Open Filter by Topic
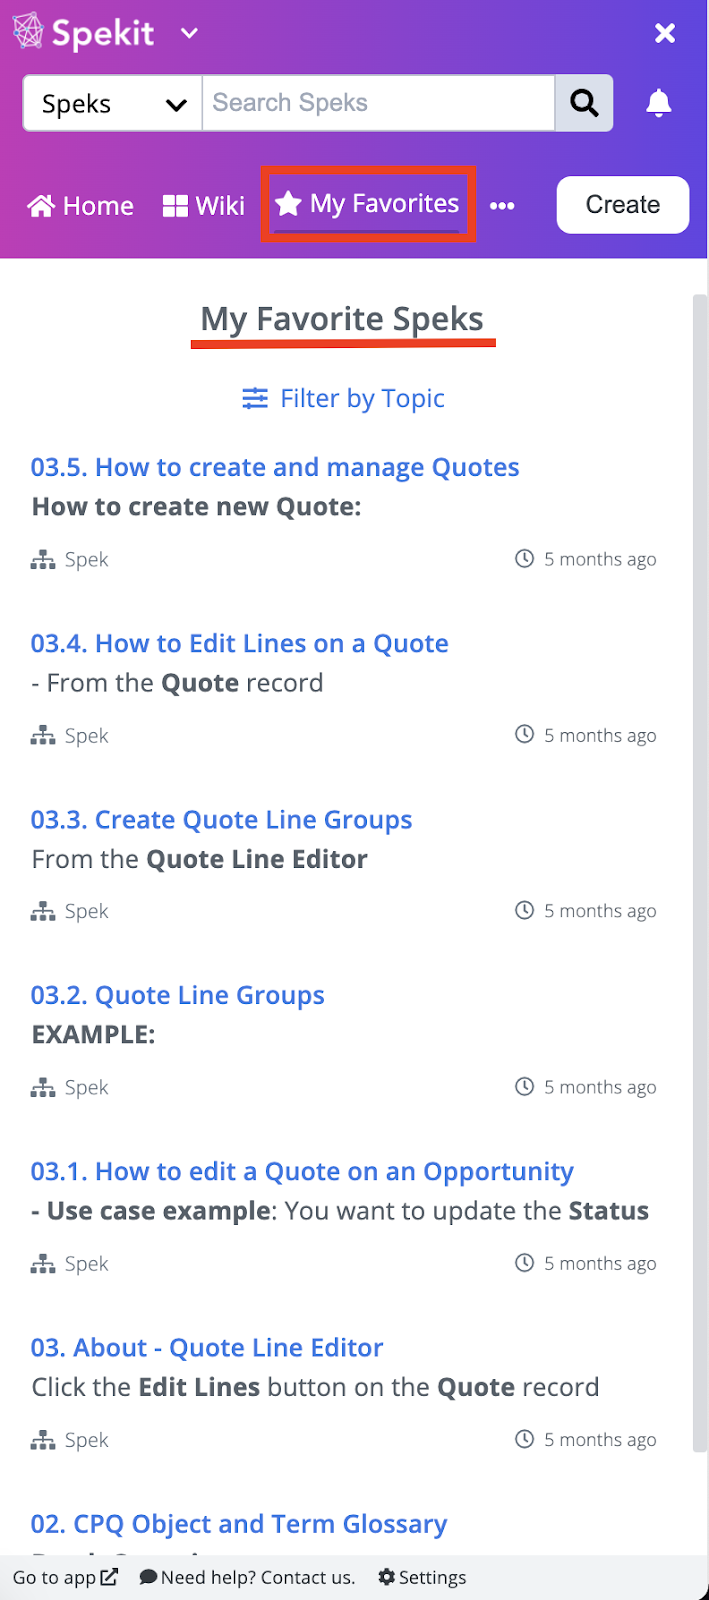Image resolution: width=709 pixels, height=1600 pixels. pyautogui.click(x=343, y=398)
